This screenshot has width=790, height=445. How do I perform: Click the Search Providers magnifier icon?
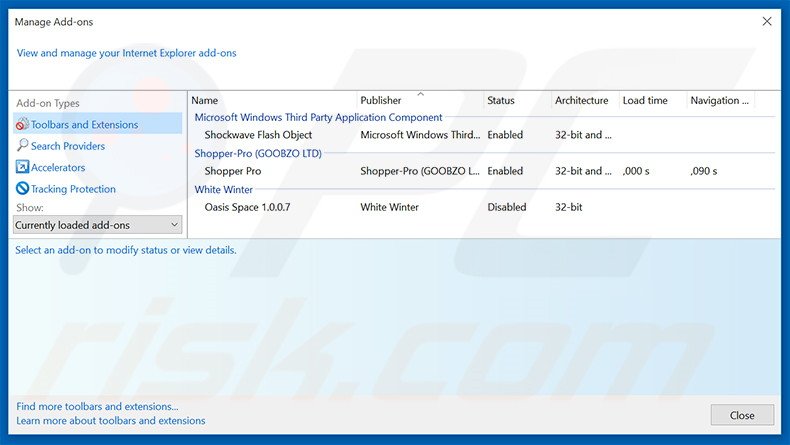pos(22,146)
